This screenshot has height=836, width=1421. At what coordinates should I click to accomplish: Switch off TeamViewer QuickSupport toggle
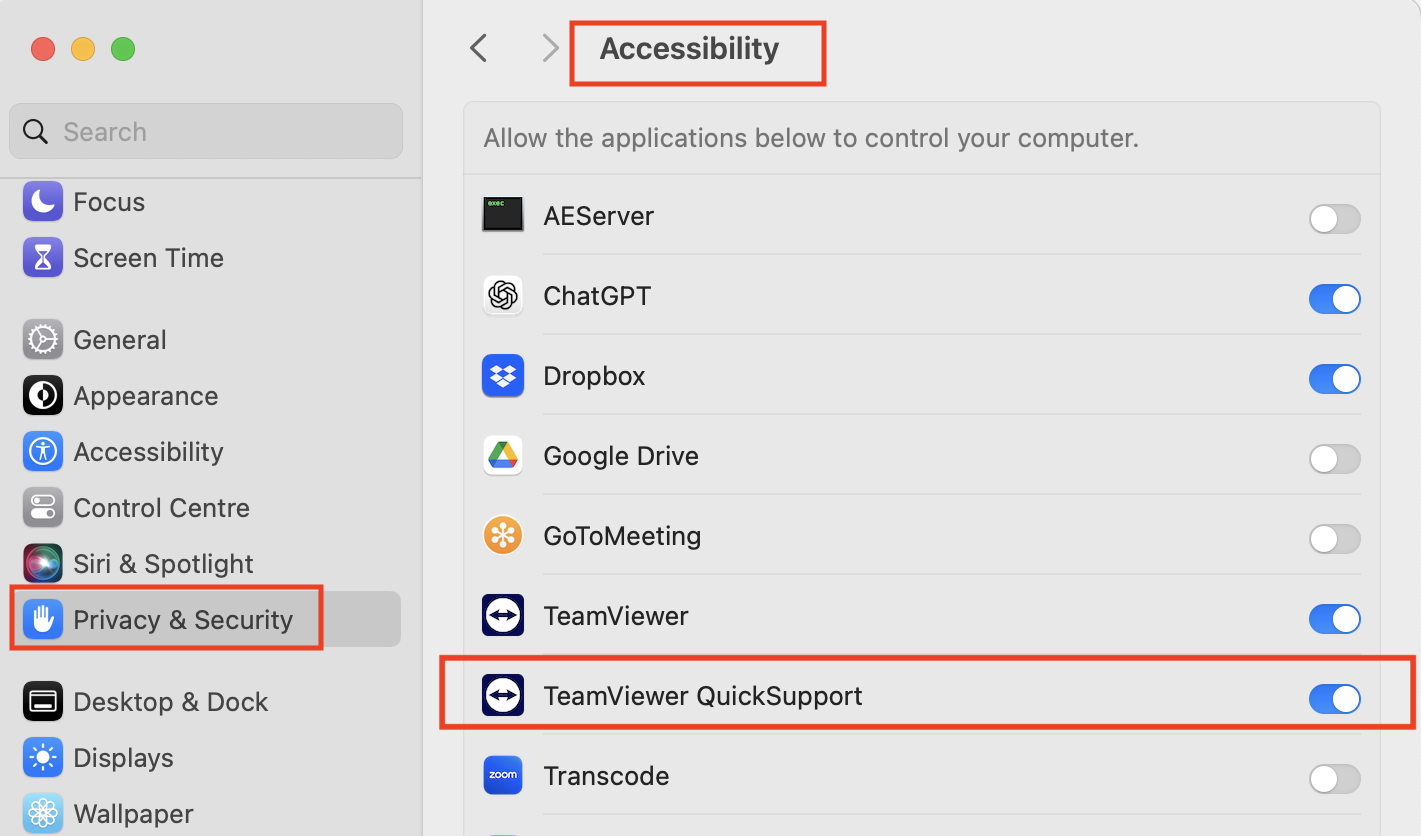1334,699
